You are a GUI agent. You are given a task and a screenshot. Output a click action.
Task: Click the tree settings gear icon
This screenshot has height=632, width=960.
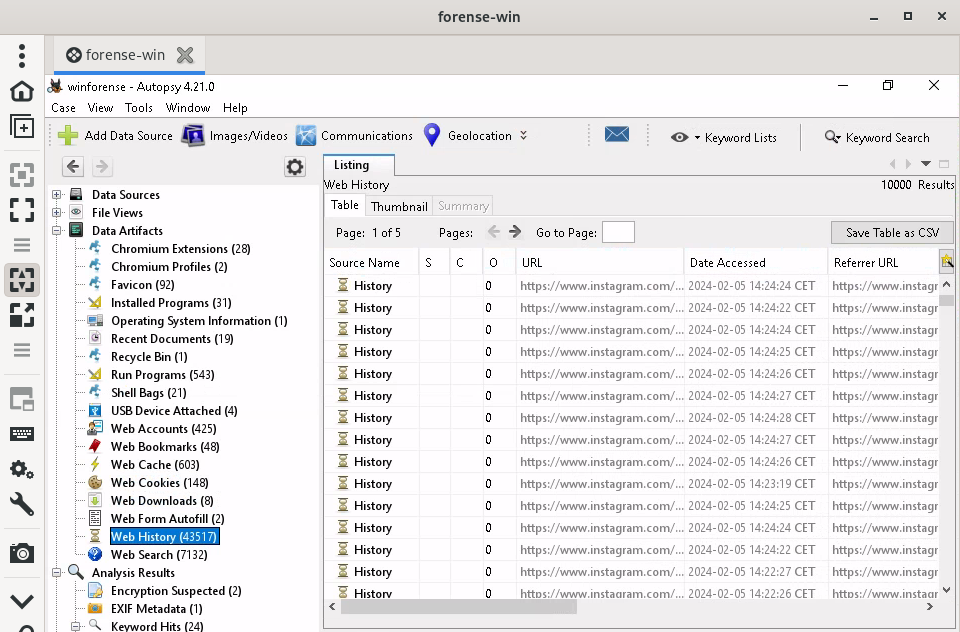click(x=295, y=167)
